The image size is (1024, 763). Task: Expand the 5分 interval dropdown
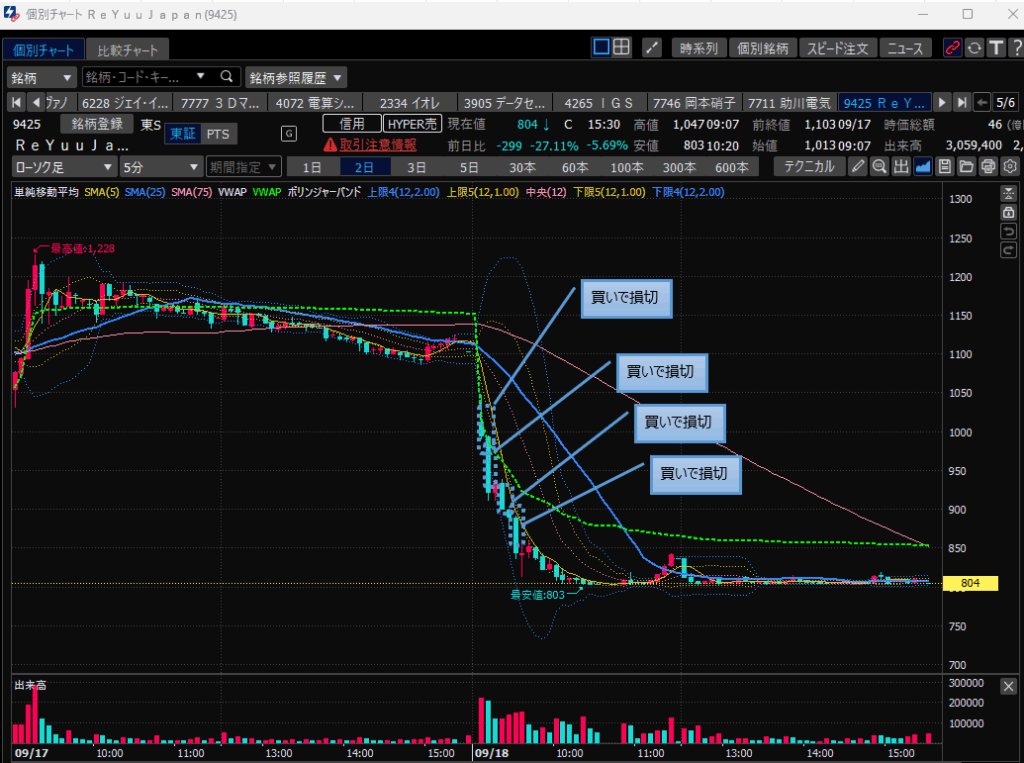160,167
